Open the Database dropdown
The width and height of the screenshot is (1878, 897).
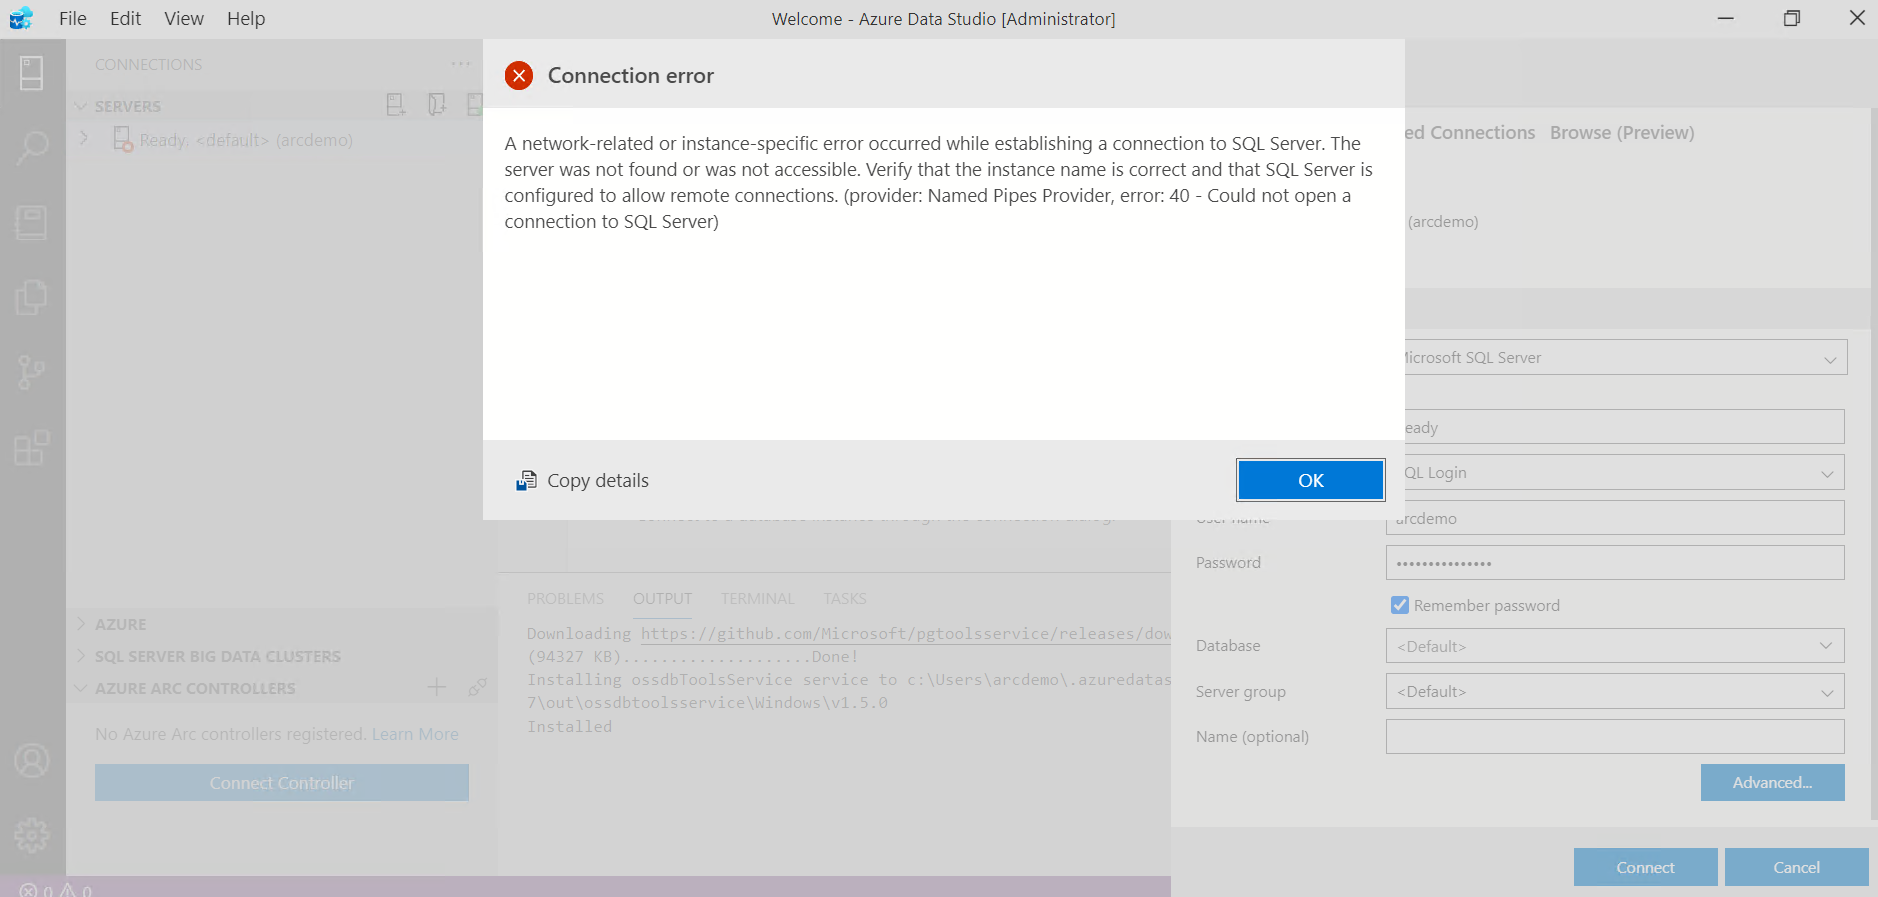click(x=1615, y=646)
